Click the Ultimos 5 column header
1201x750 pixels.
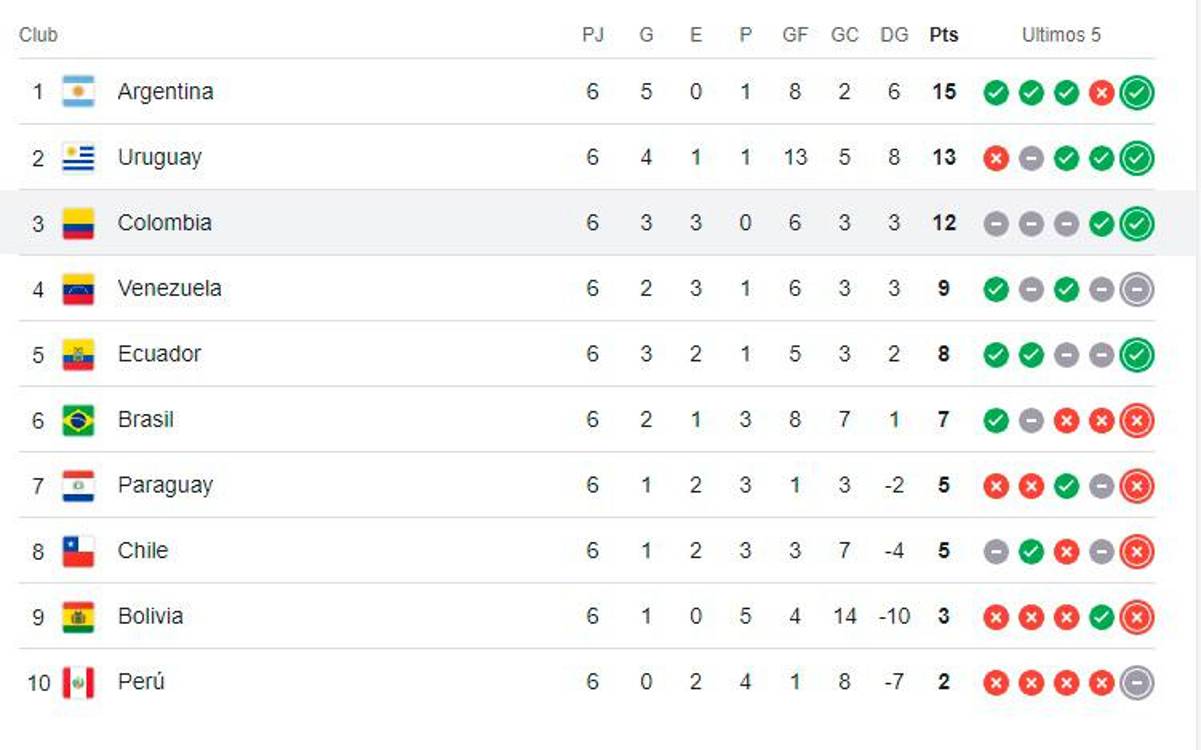[1061, 35]
